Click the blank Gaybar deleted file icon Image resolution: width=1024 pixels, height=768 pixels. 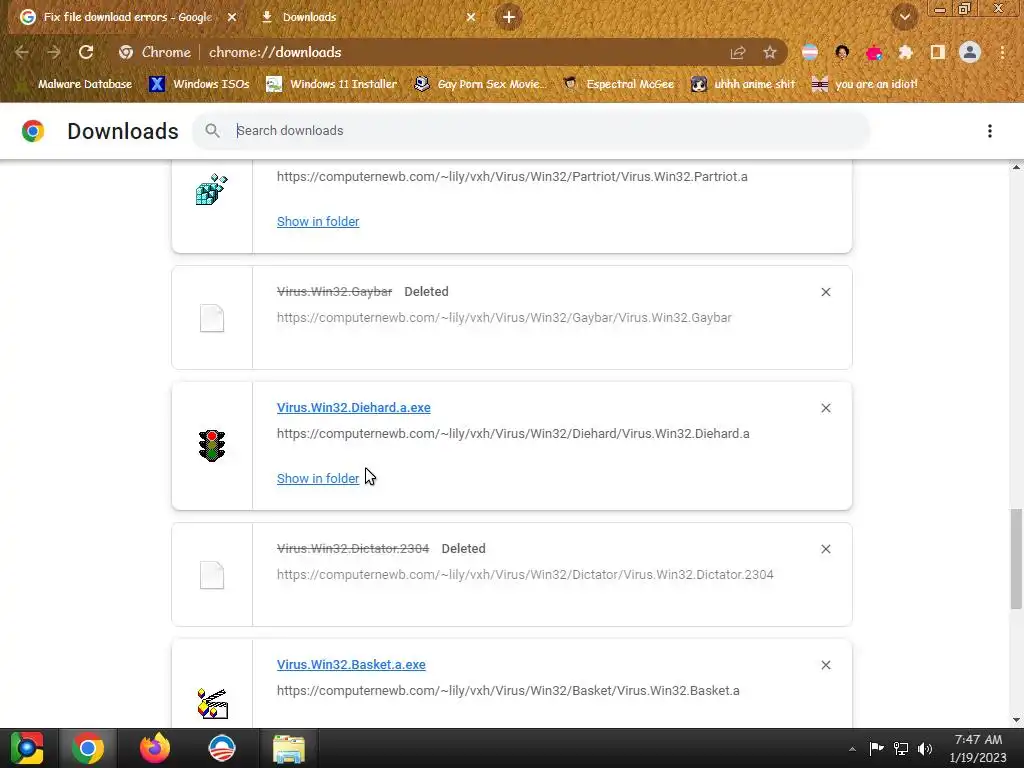212,318
